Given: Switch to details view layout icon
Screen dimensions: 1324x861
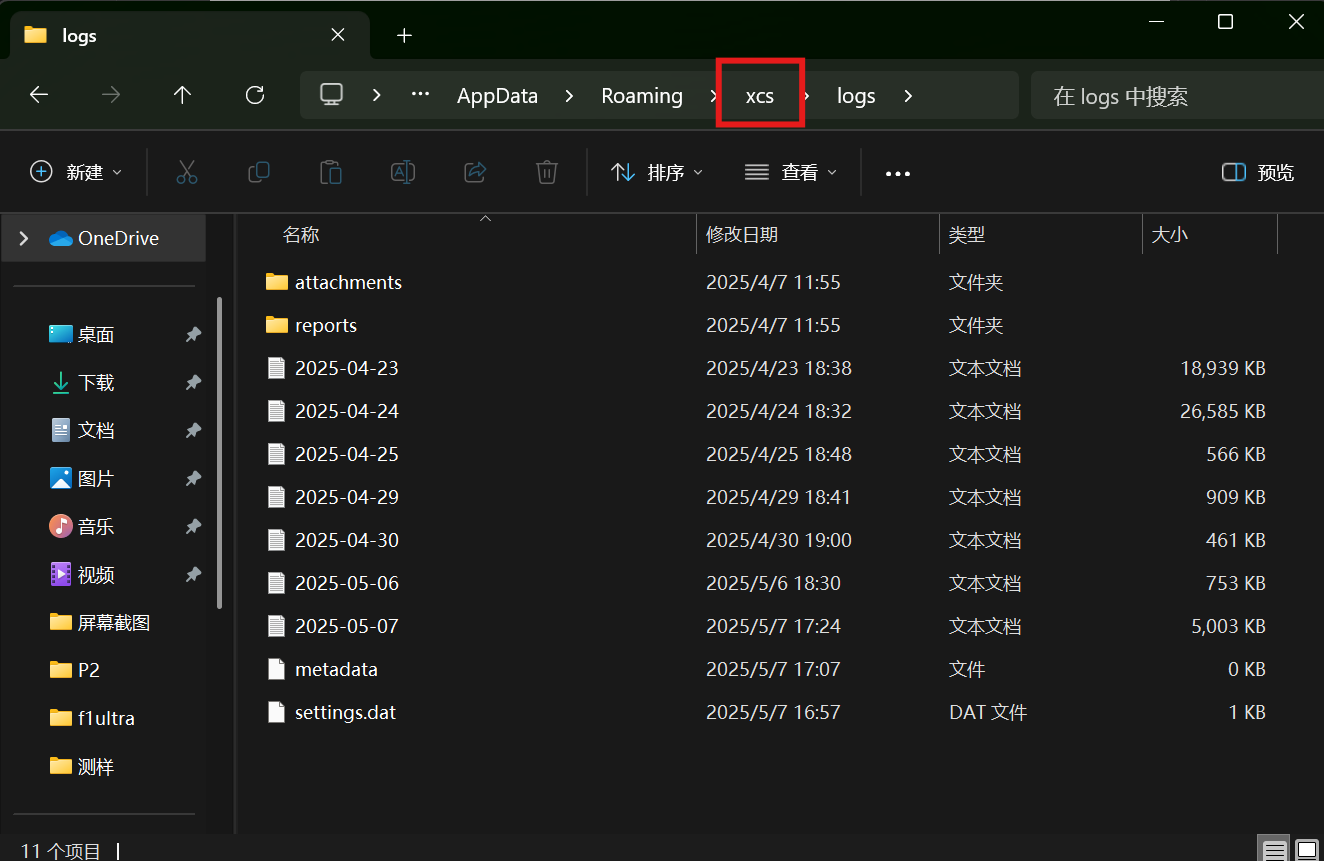Looking at the screenshot, I should point(1274,850).
